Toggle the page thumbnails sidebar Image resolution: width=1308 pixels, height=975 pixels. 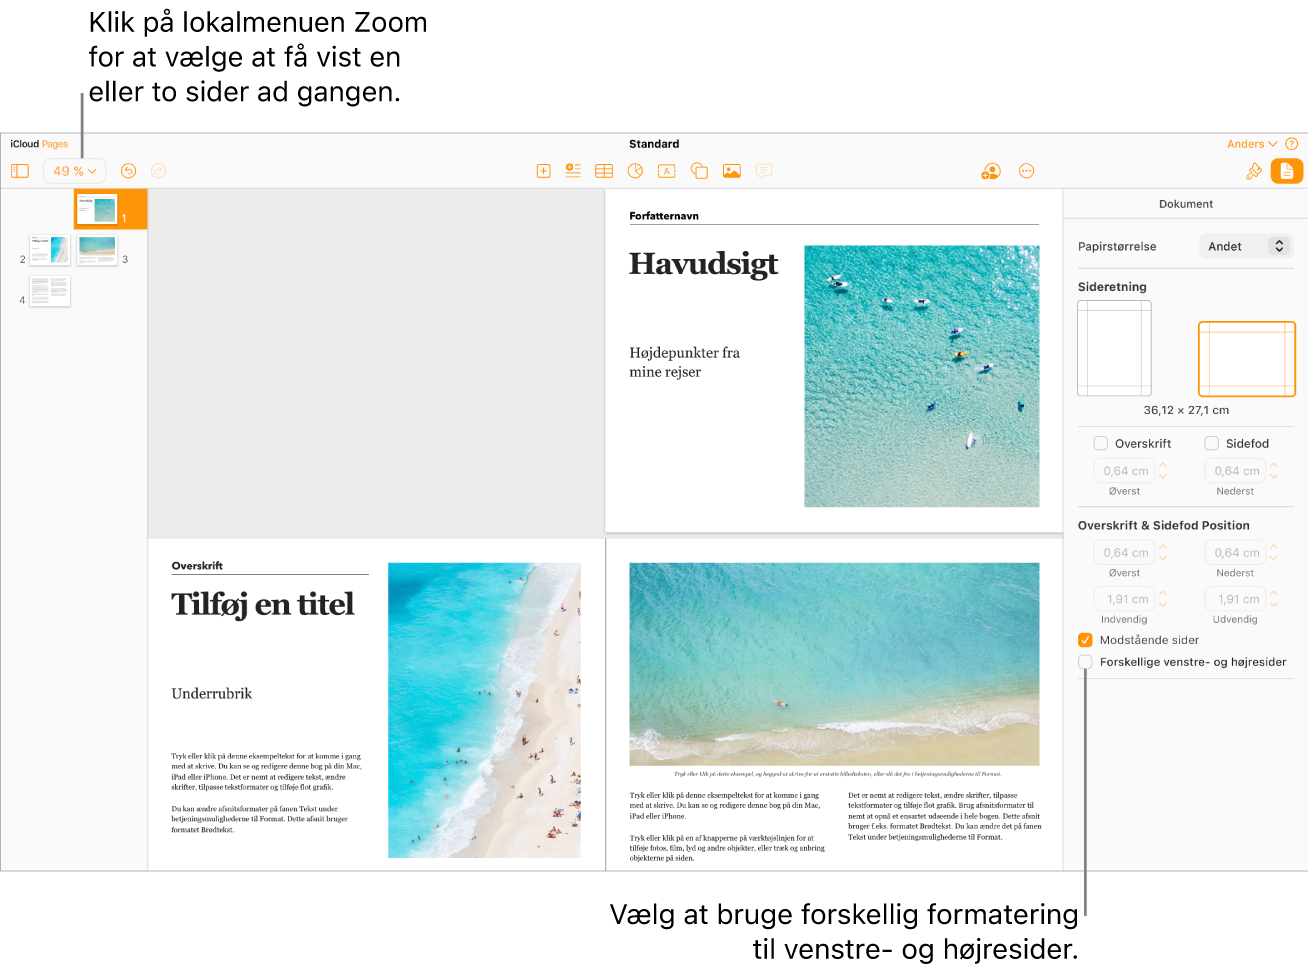pos(20,171)
